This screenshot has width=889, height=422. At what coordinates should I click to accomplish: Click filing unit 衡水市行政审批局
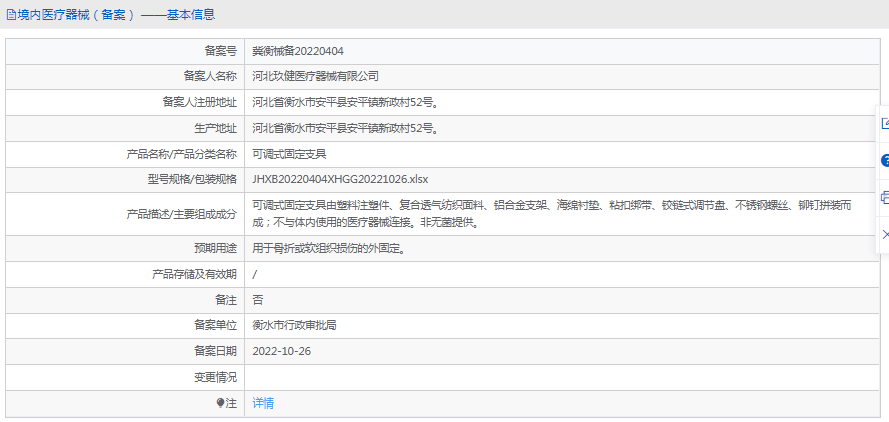[295, 326]
